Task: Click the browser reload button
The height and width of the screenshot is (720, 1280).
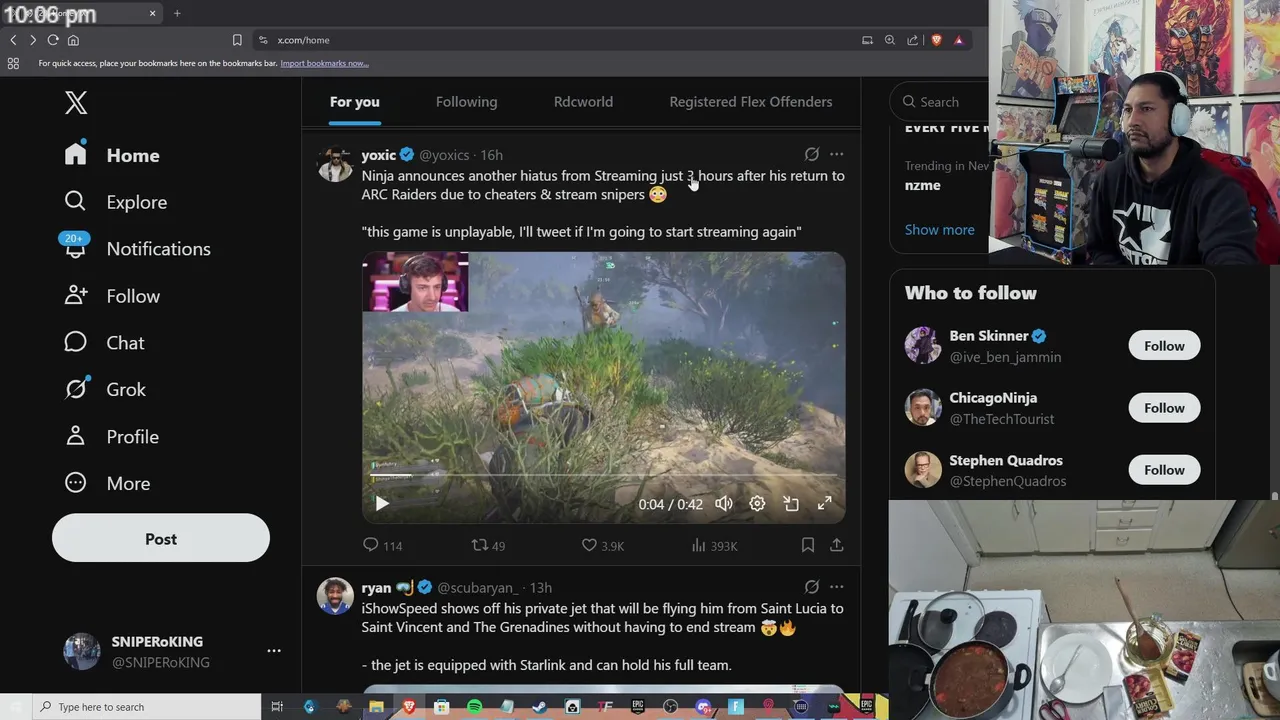Action: 52,40
